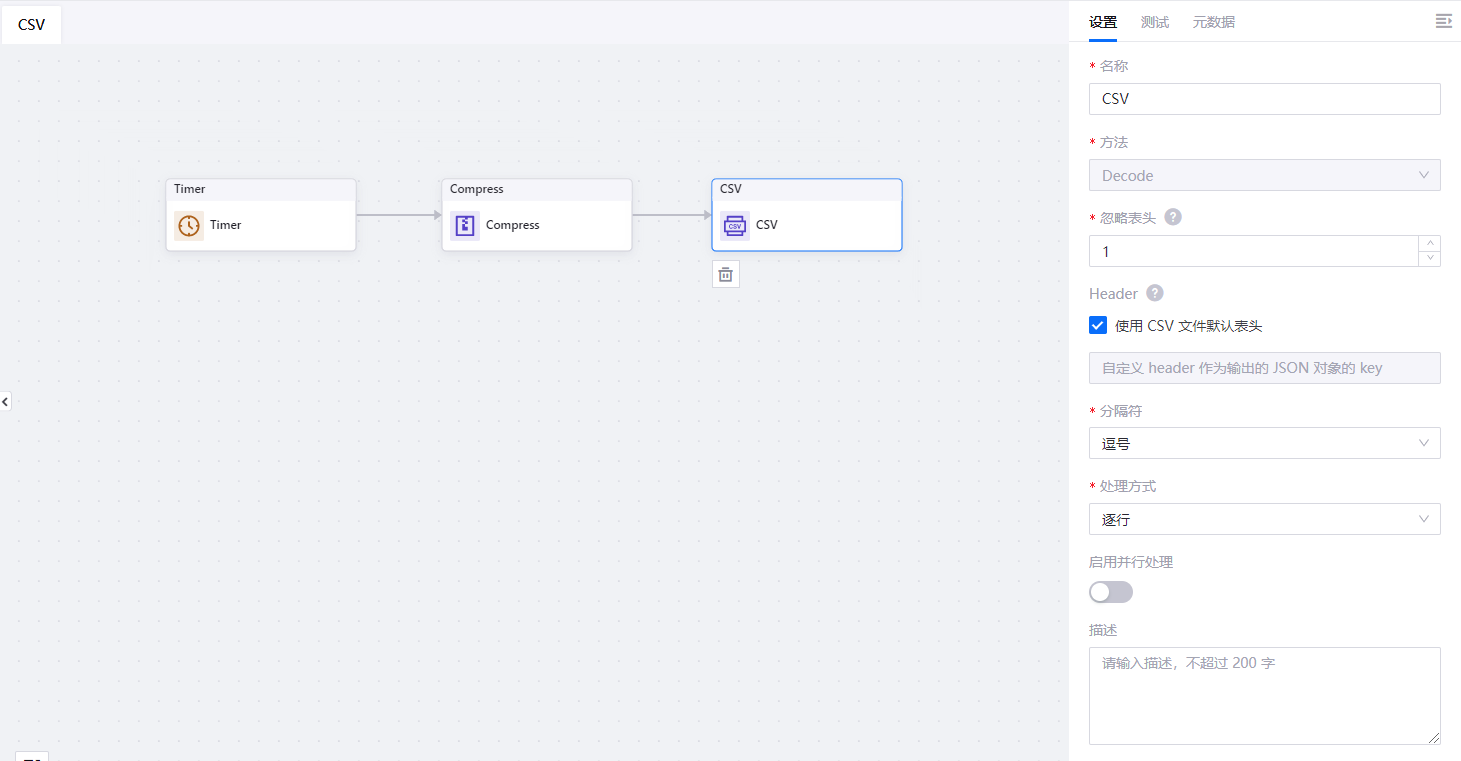This screenshot has width=1461, height=761.
Task: Decrease 忽略表头 value with down arrow
Action: coord(1430,259)
